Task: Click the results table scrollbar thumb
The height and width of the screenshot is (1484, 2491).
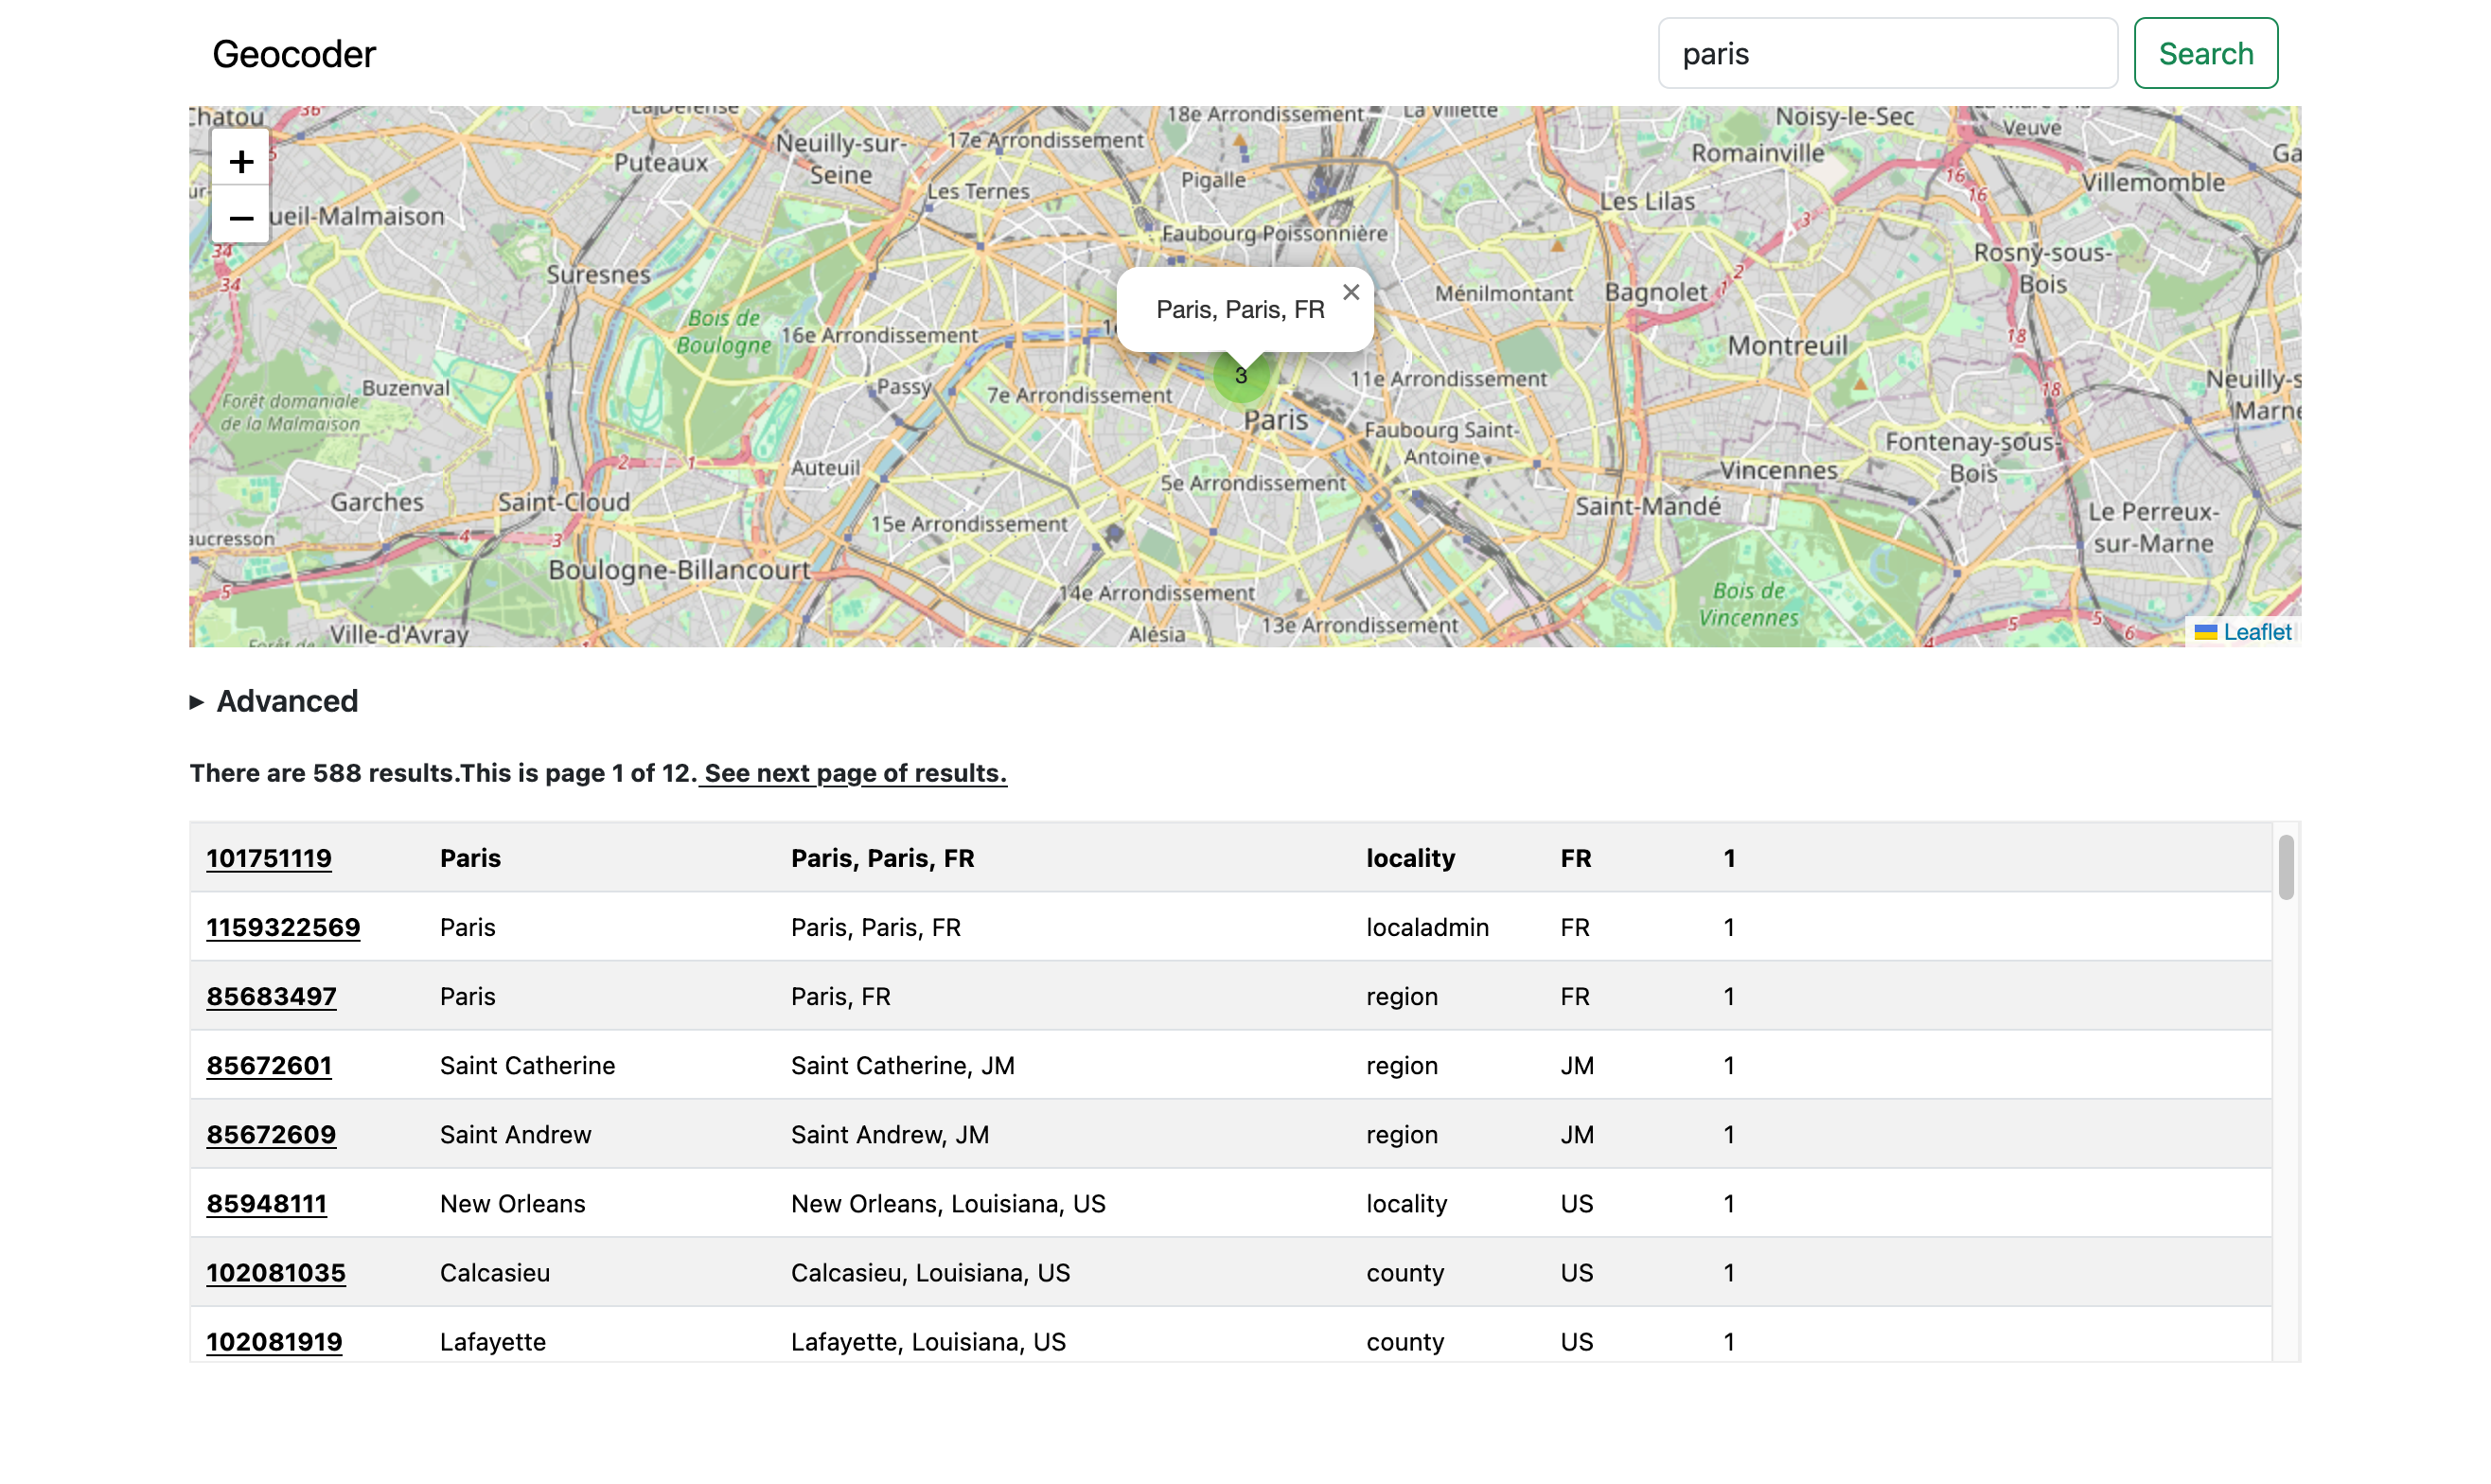Action: 2285,867
